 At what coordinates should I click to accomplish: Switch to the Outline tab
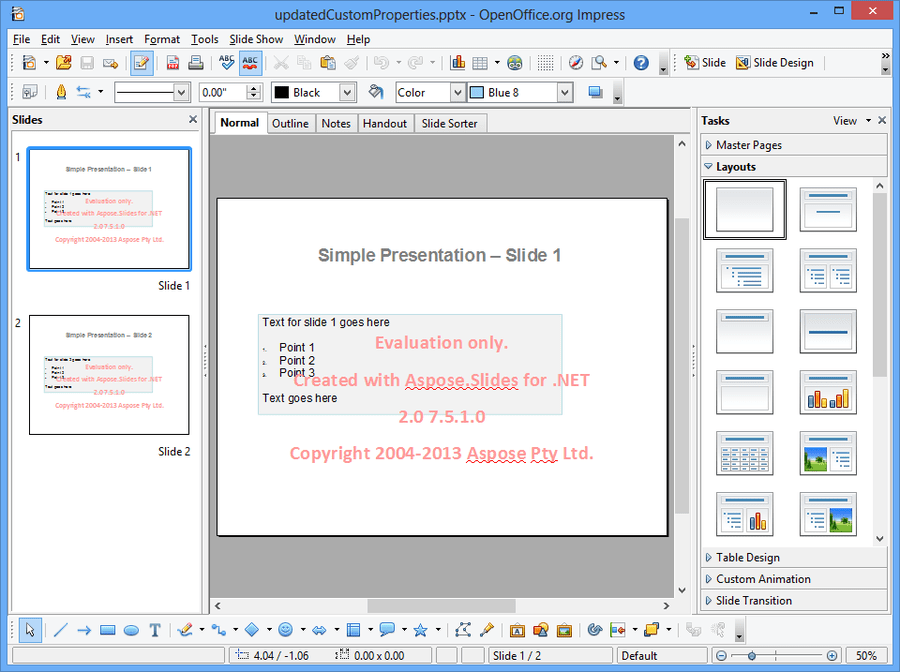click(290, 123)
